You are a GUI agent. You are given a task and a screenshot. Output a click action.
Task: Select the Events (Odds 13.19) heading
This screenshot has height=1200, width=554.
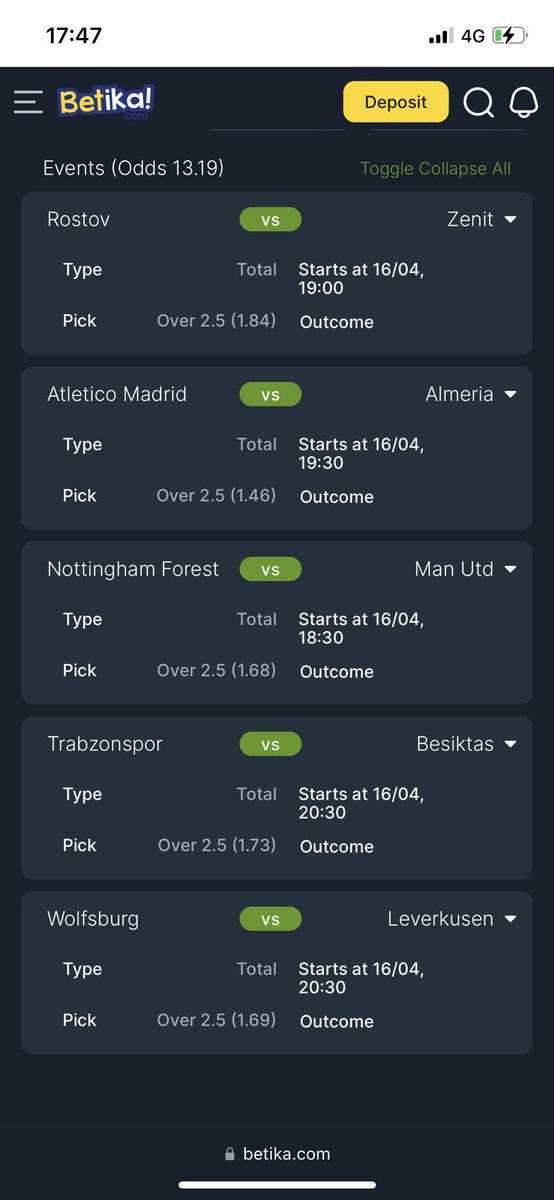tap(133, 168)
